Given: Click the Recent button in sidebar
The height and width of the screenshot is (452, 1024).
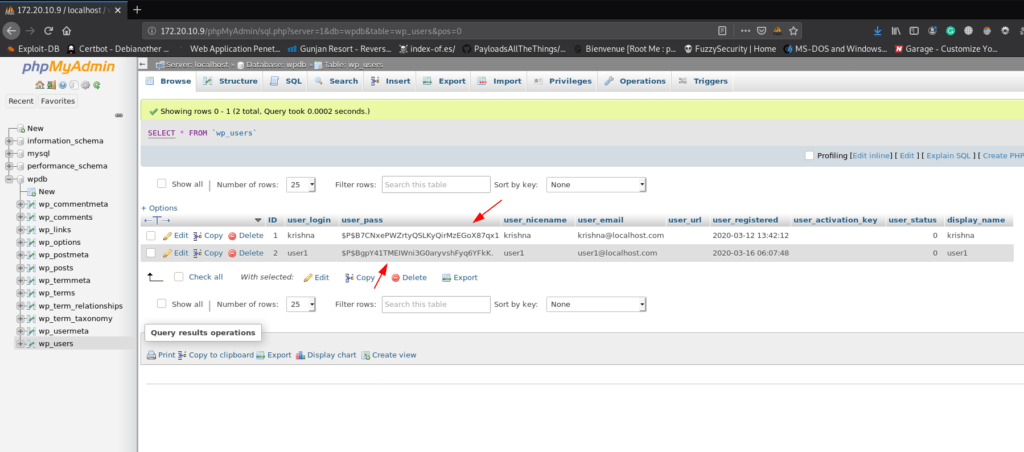Looking at the screenshot, I should 21,101.
